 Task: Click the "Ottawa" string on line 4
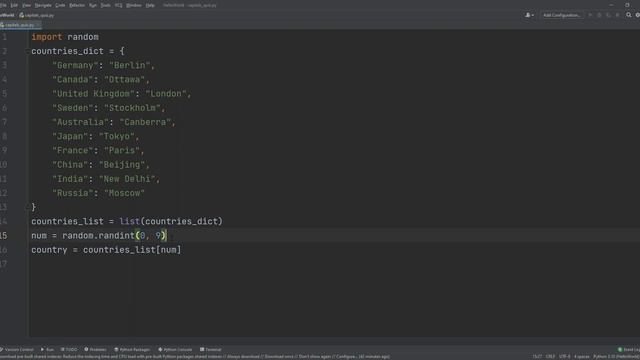coord(124,80)
